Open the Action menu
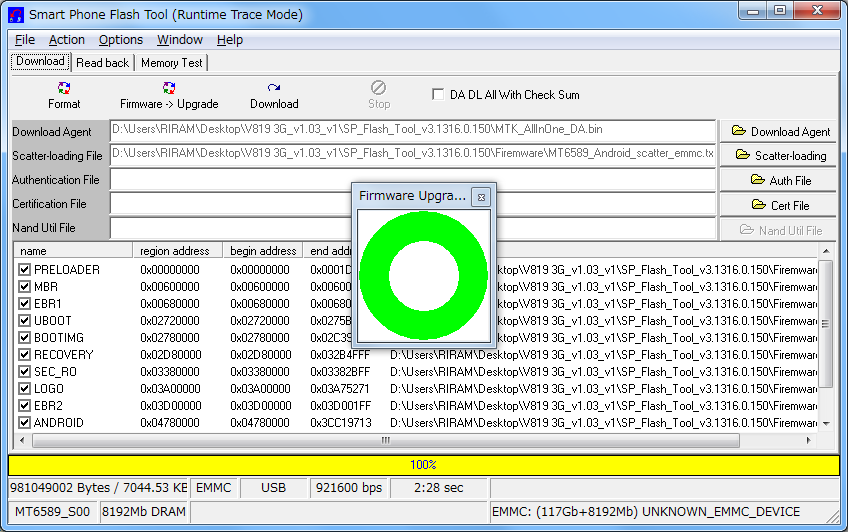Screen dimensions: 848x532 (x=67, y=39)
